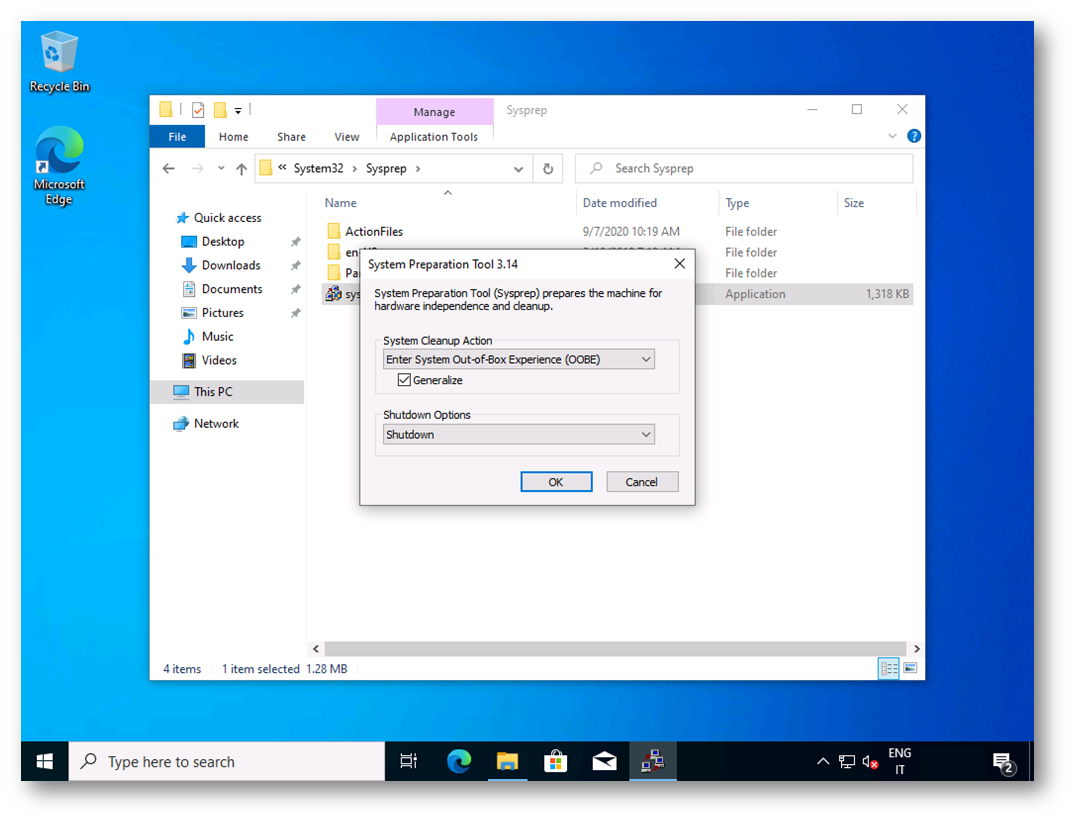Open the notification center icon

[x=1003, y=763]
